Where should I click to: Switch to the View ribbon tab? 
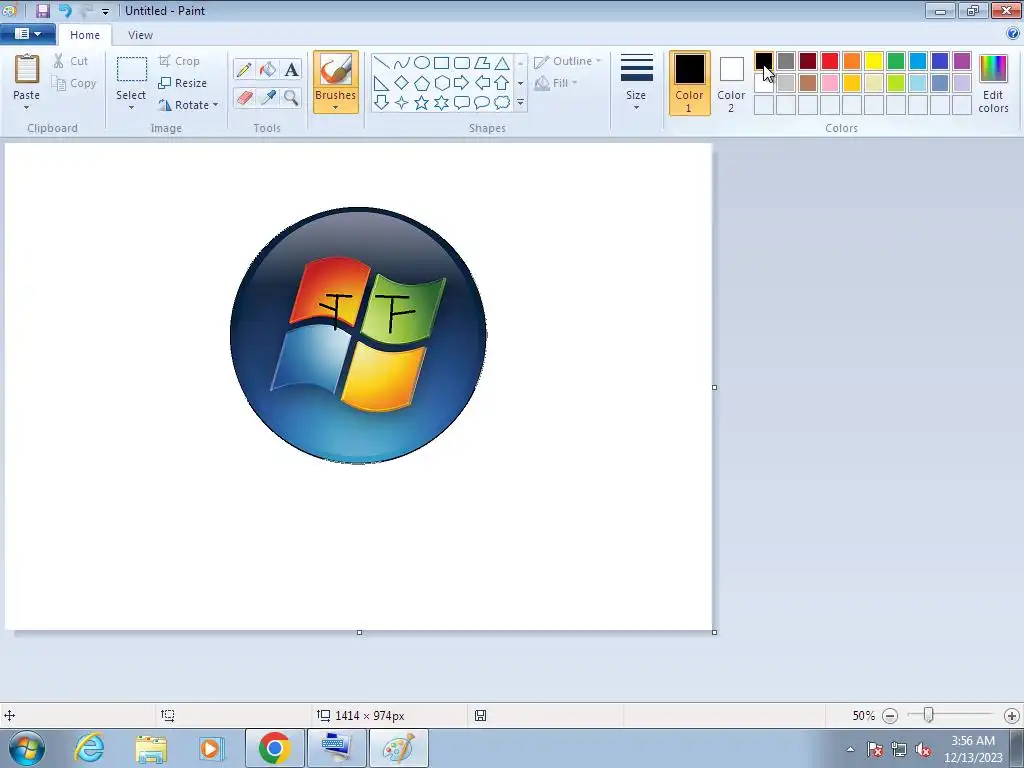tap(140, 35)
